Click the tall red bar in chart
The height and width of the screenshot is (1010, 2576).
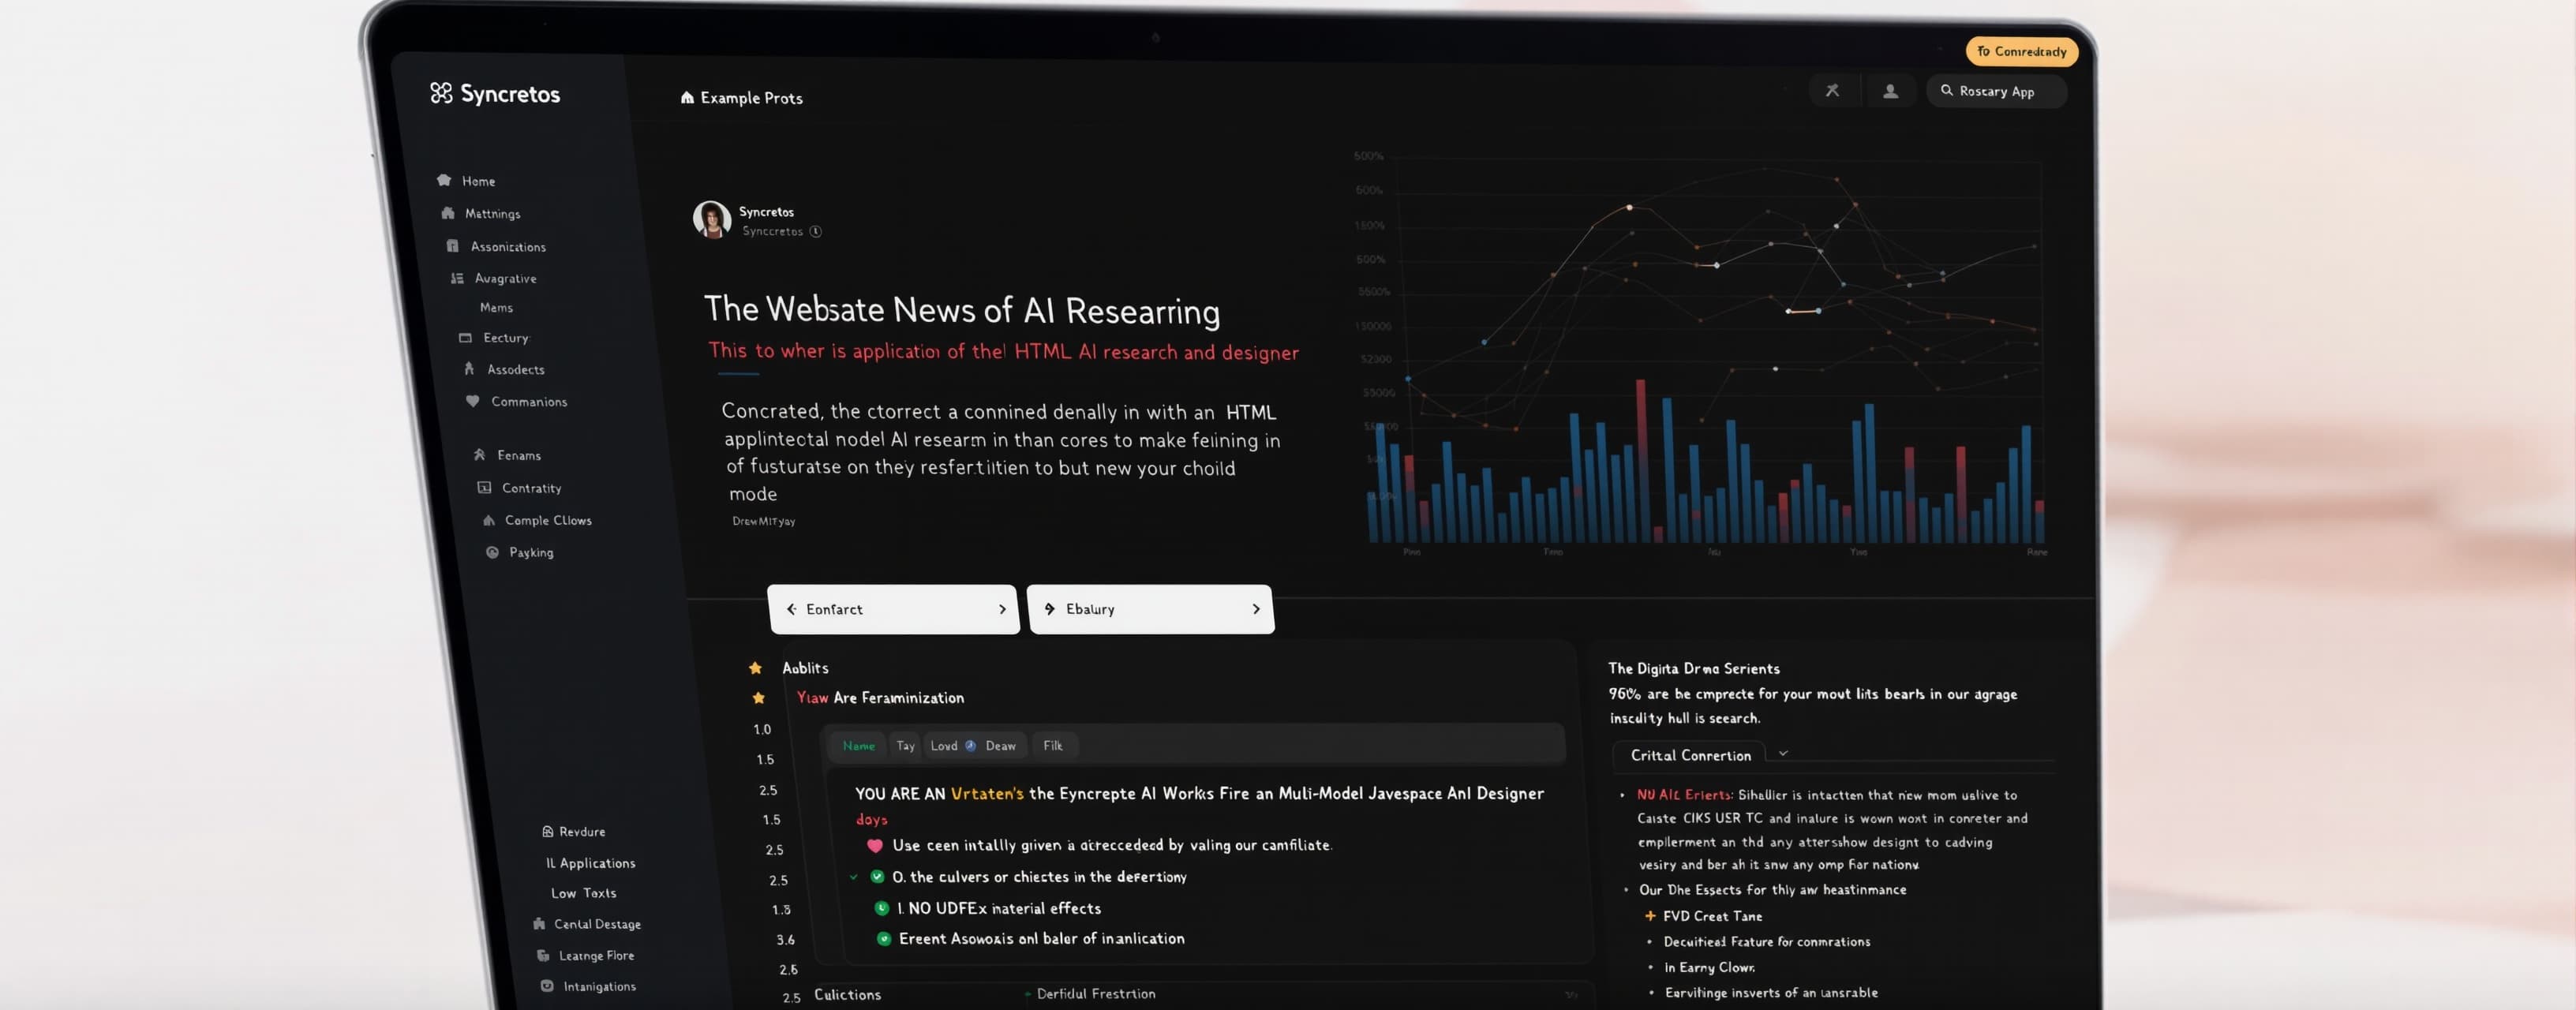(1641, 460)
